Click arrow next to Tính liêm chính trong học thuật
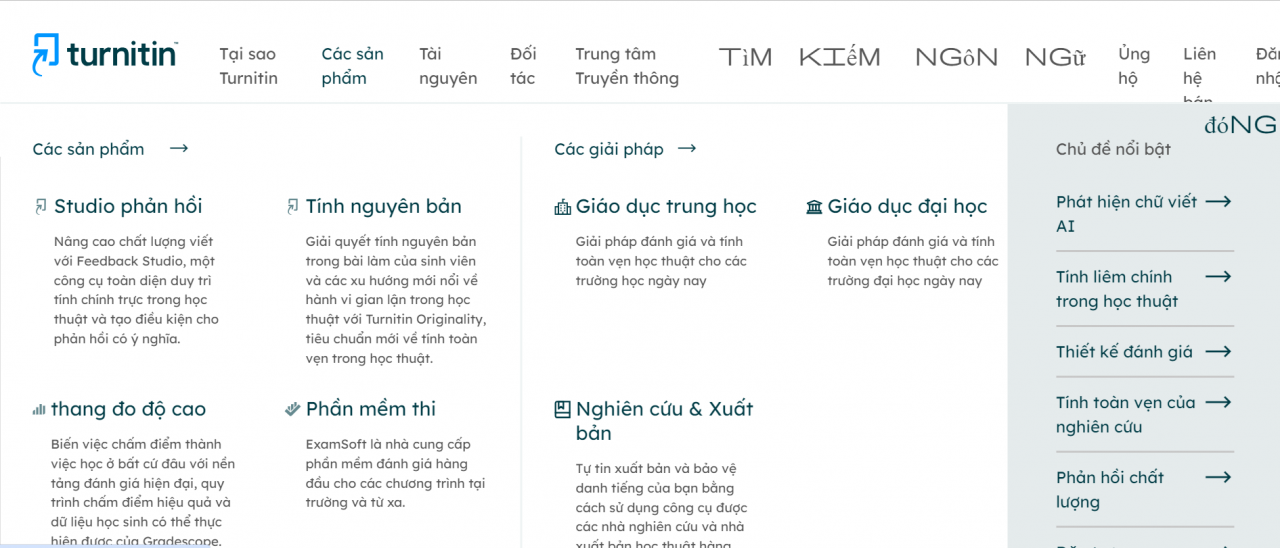1280x548 pixels. pos(1218,277)
